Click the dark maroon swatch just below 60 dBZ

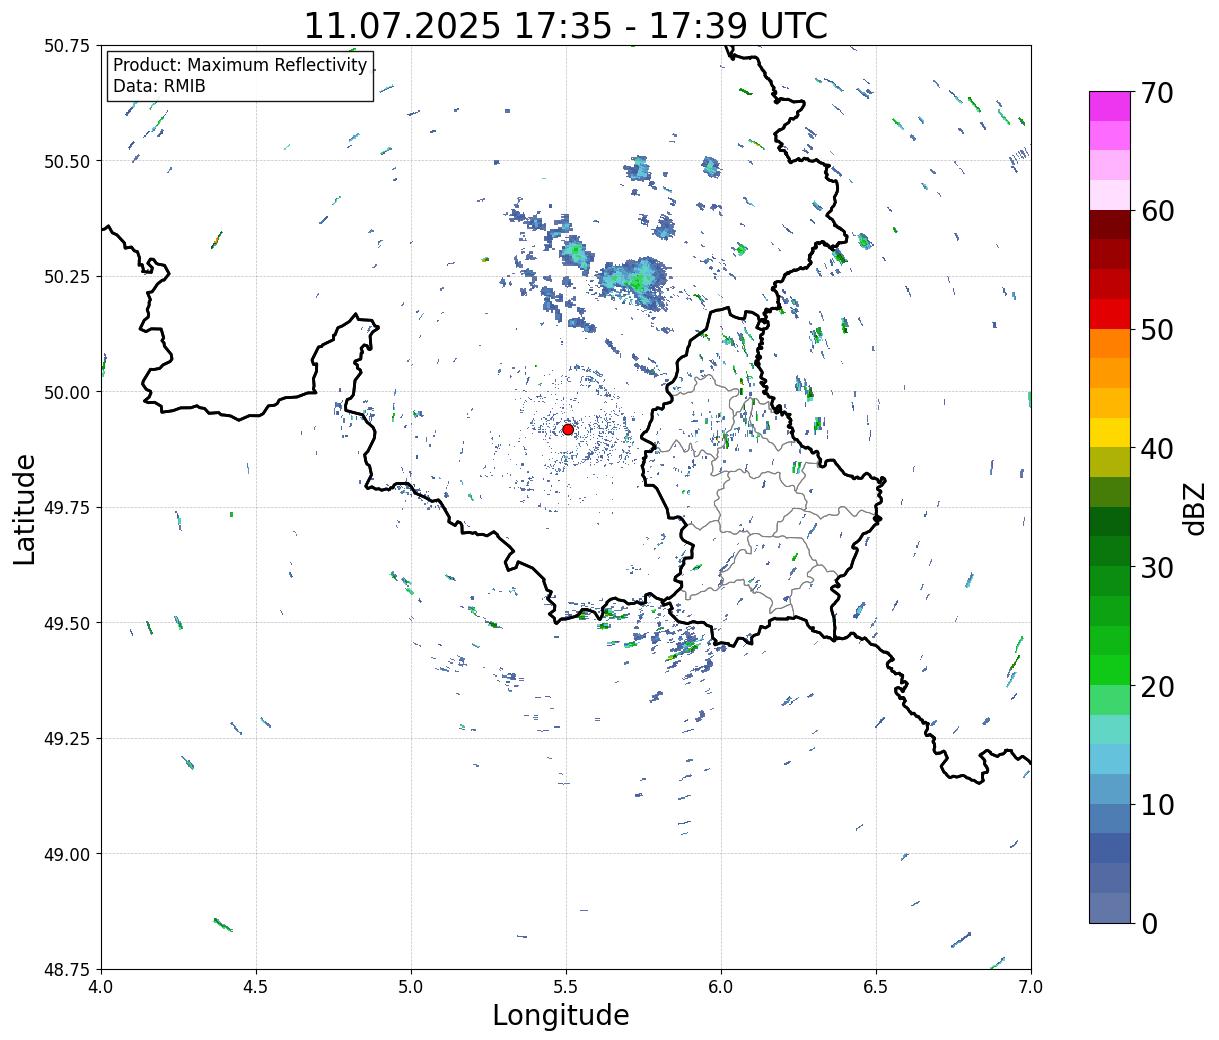click(x=1110, y=225)
